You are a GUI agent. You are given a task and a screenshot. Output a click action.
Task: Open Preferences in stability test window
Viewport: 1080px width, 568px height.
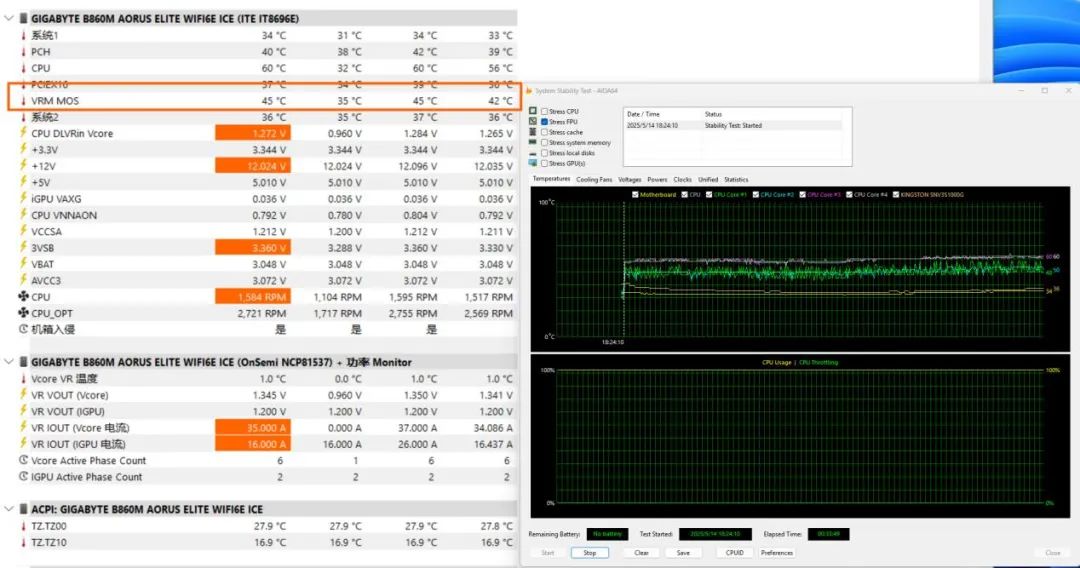pyautogui.click(x=777, y=553)
